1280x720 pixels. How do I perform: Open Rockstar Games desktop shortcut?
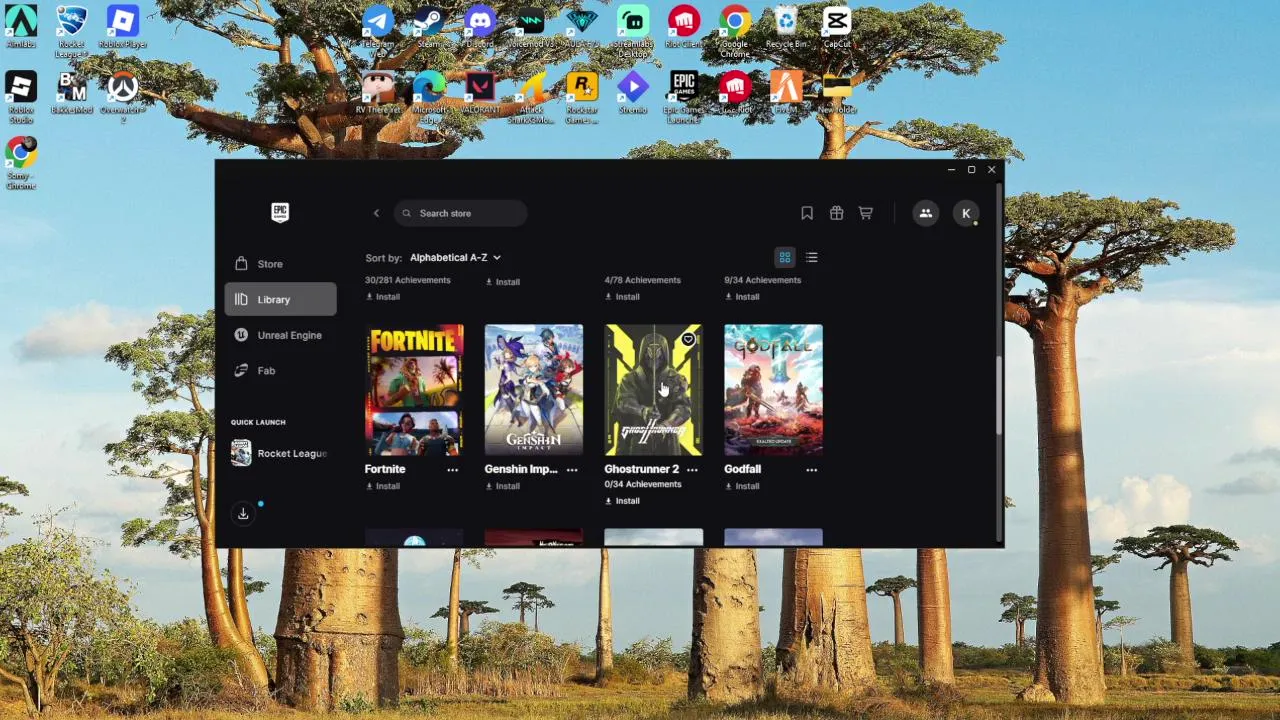pyautogui.click(x=582, y=97)
